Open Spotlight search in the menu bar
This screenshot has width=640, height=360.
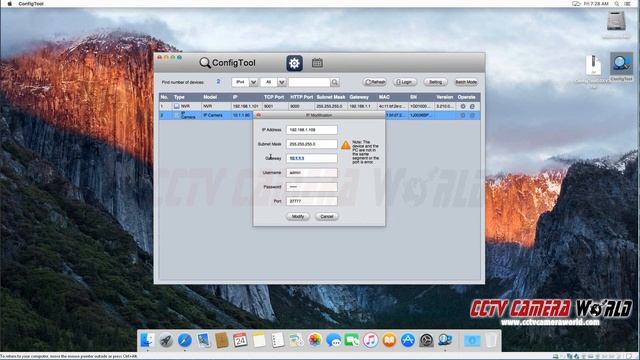[617, 4]
